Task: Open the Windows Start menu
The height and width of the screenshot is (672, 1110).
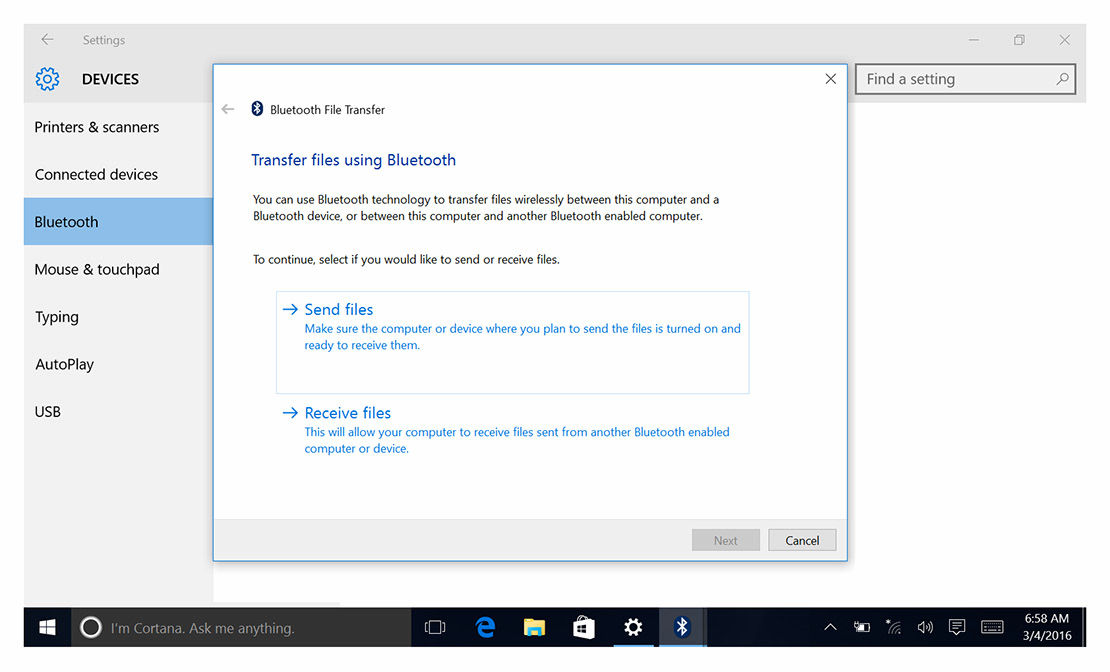Action: point(47,627)
